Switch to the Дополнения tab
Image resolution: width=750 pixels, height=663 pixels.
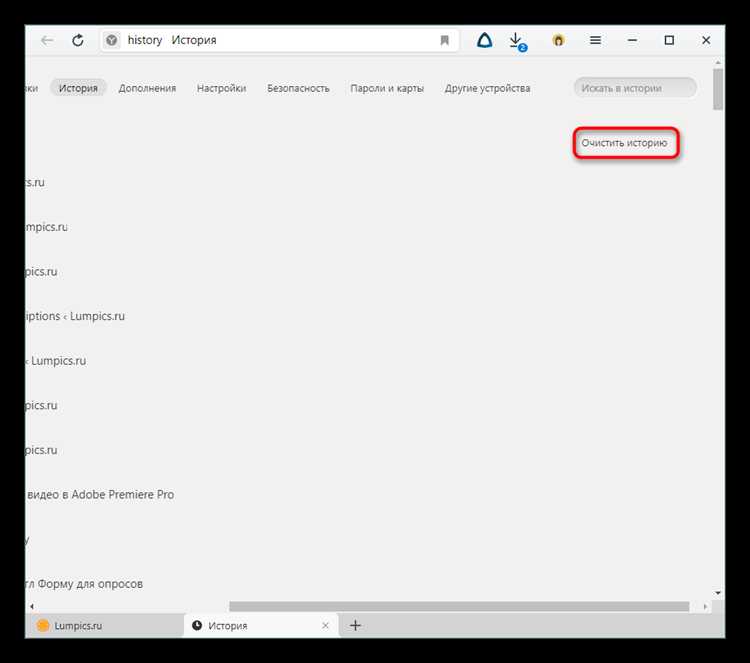[147, 88]
